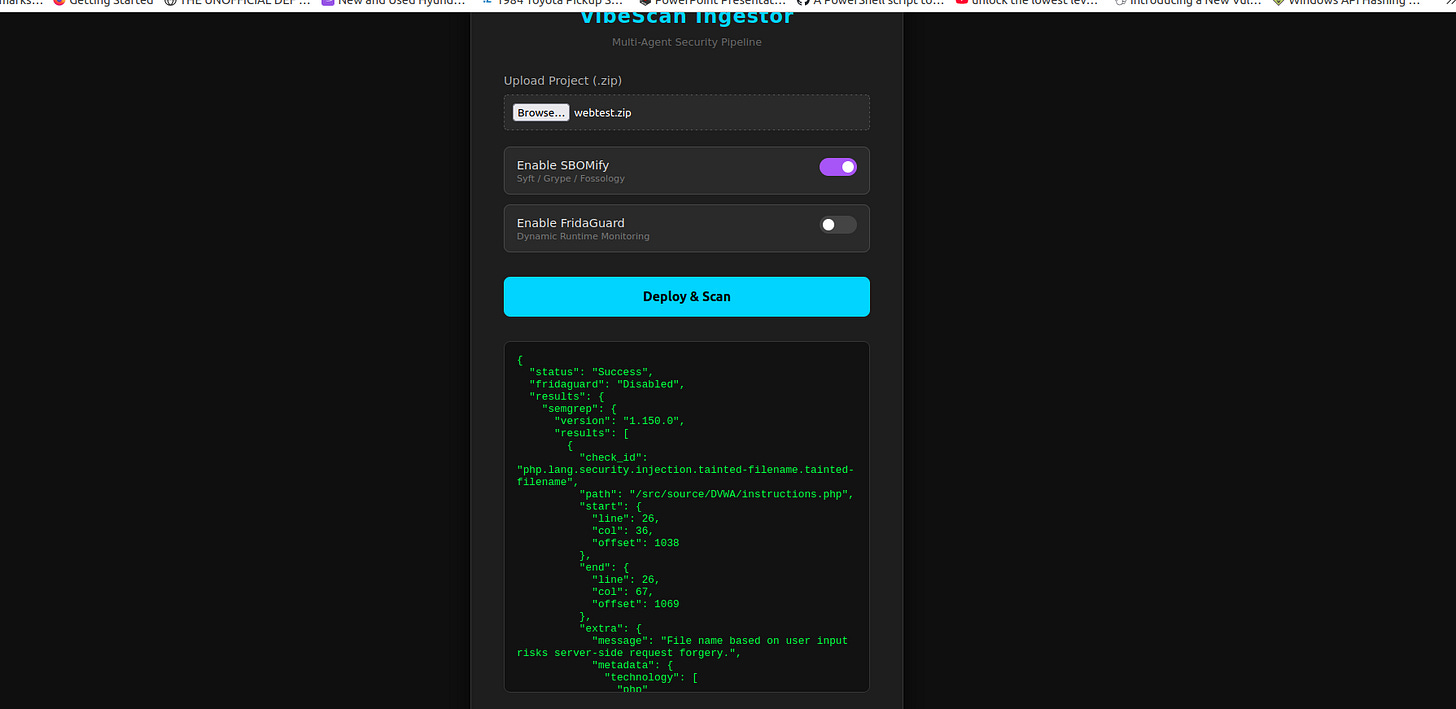Click the "Upload Project (.zip)" label

click(563, 80)
